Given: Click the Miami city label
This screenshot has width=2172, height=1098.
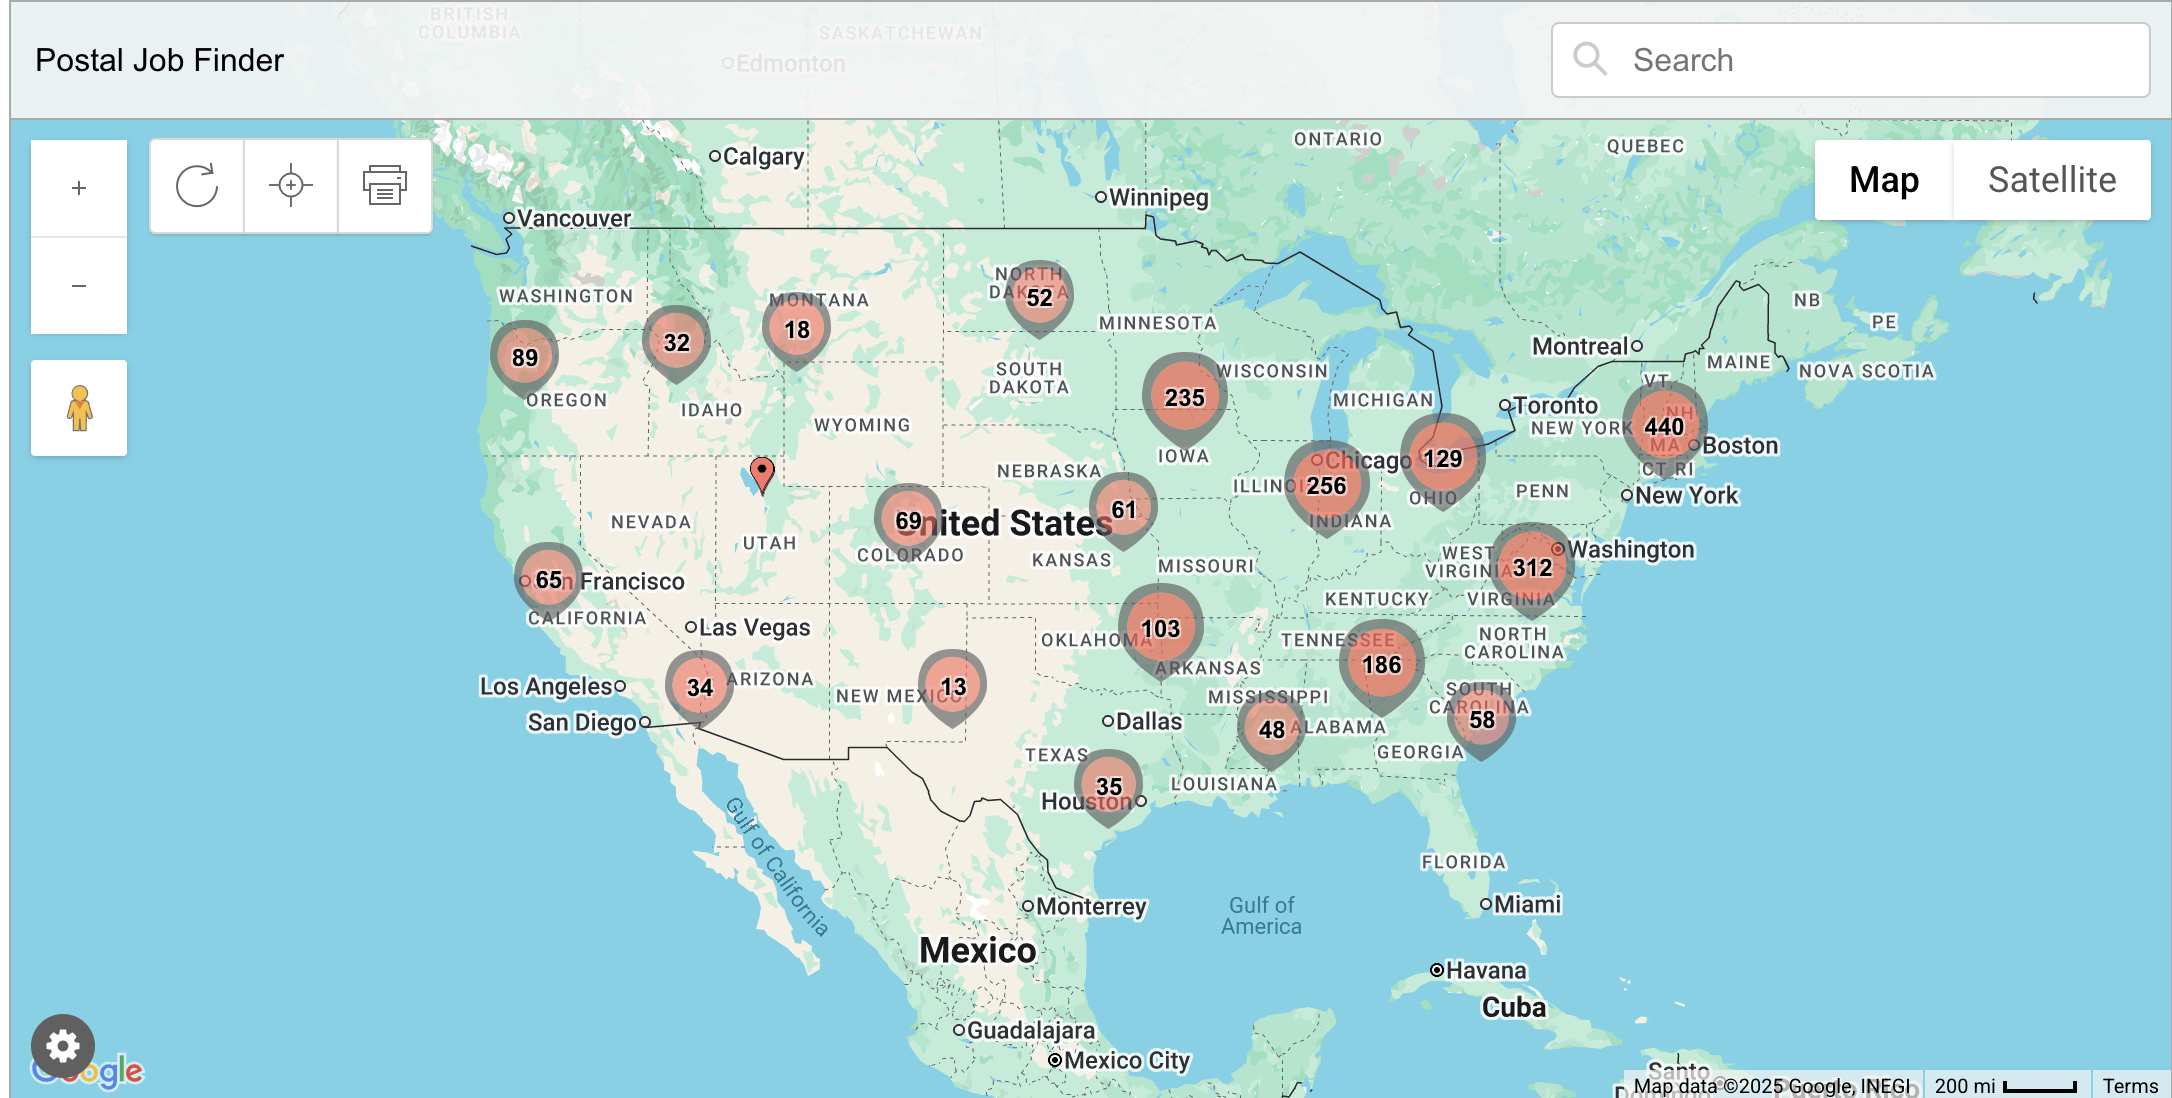Looking at the screenshot, I should (1527, 904).
